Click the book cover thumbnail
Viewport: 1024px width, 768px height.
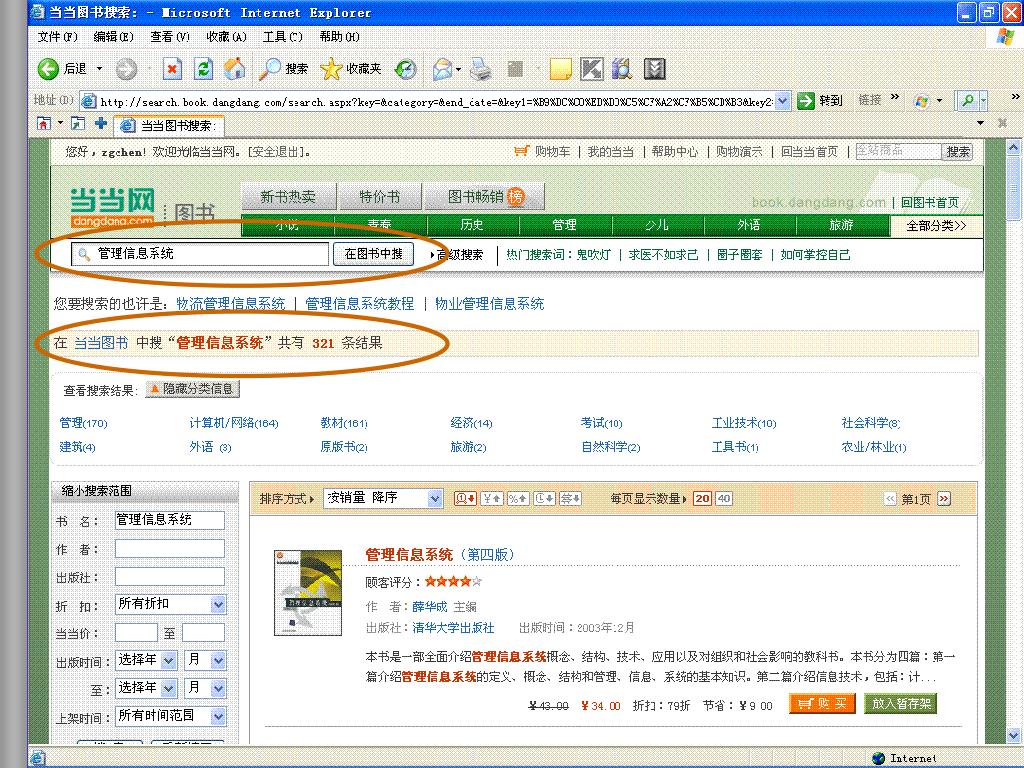point(308,593)
